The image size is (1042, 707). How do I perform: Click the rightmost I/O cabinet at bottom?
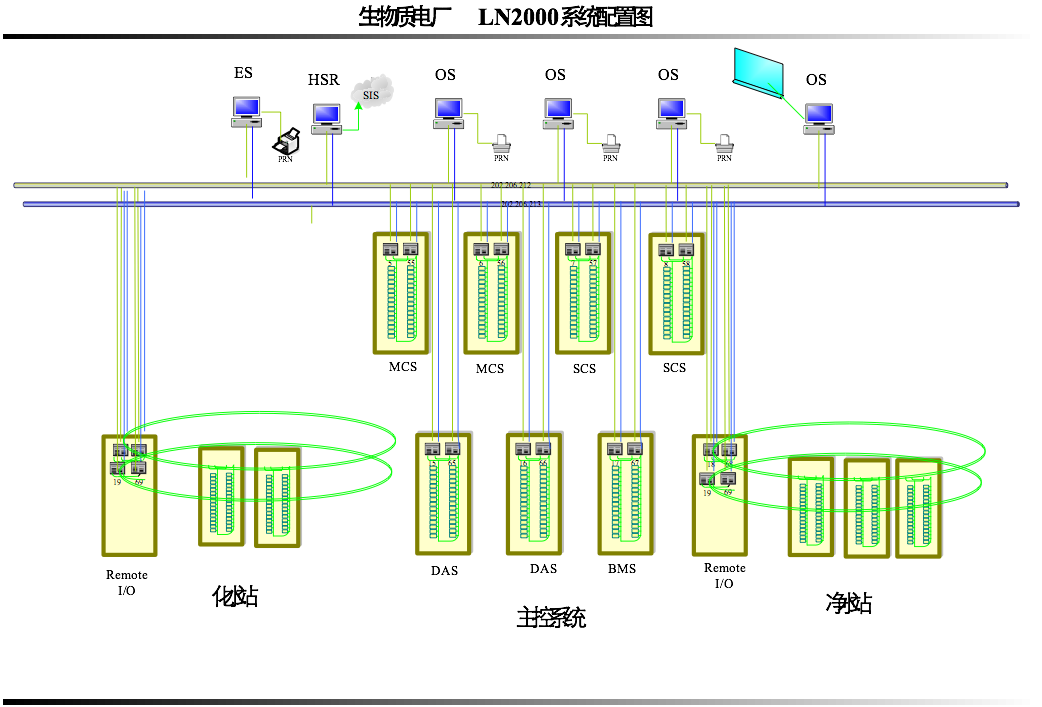[918, 508]
